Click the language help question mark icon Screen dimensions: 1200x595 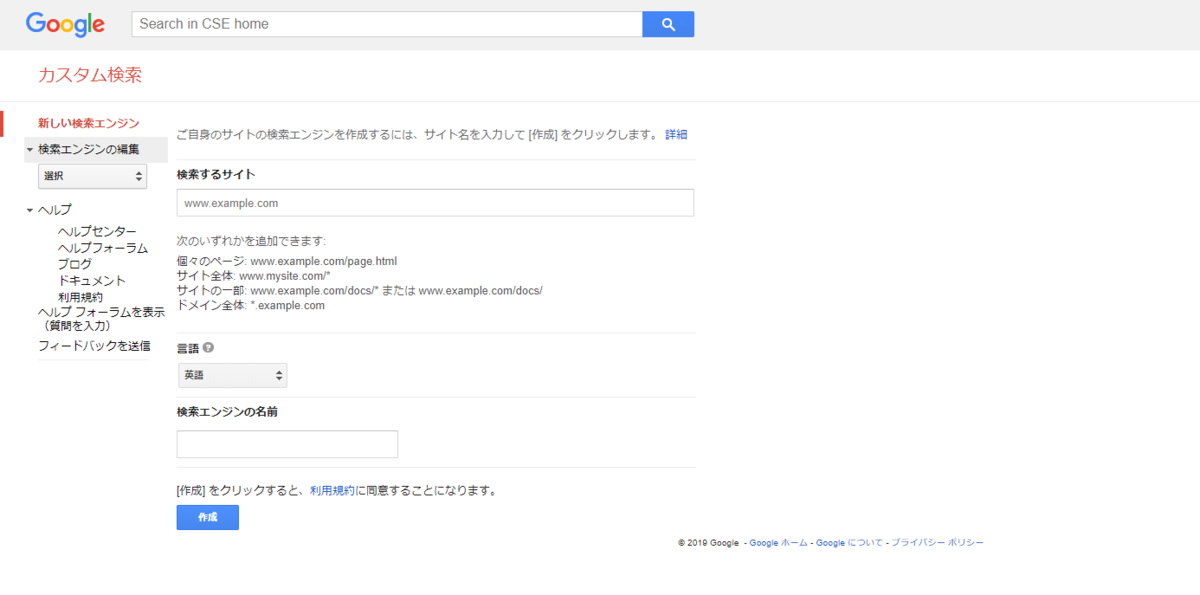pyautogui.click(x=208, y=348)
